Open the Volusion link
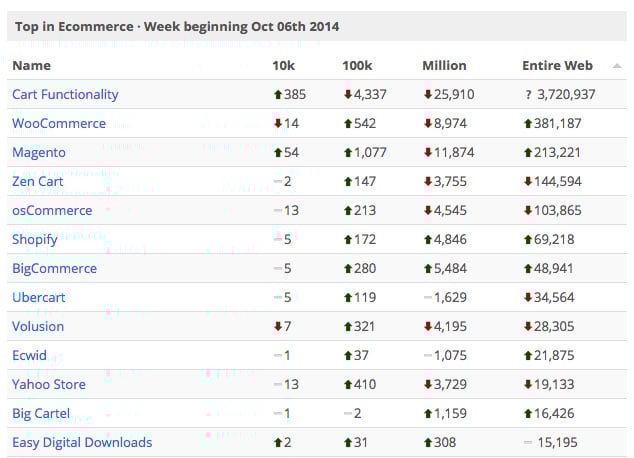634x458 pixels. pyautogui.click(x=38, y=327)
